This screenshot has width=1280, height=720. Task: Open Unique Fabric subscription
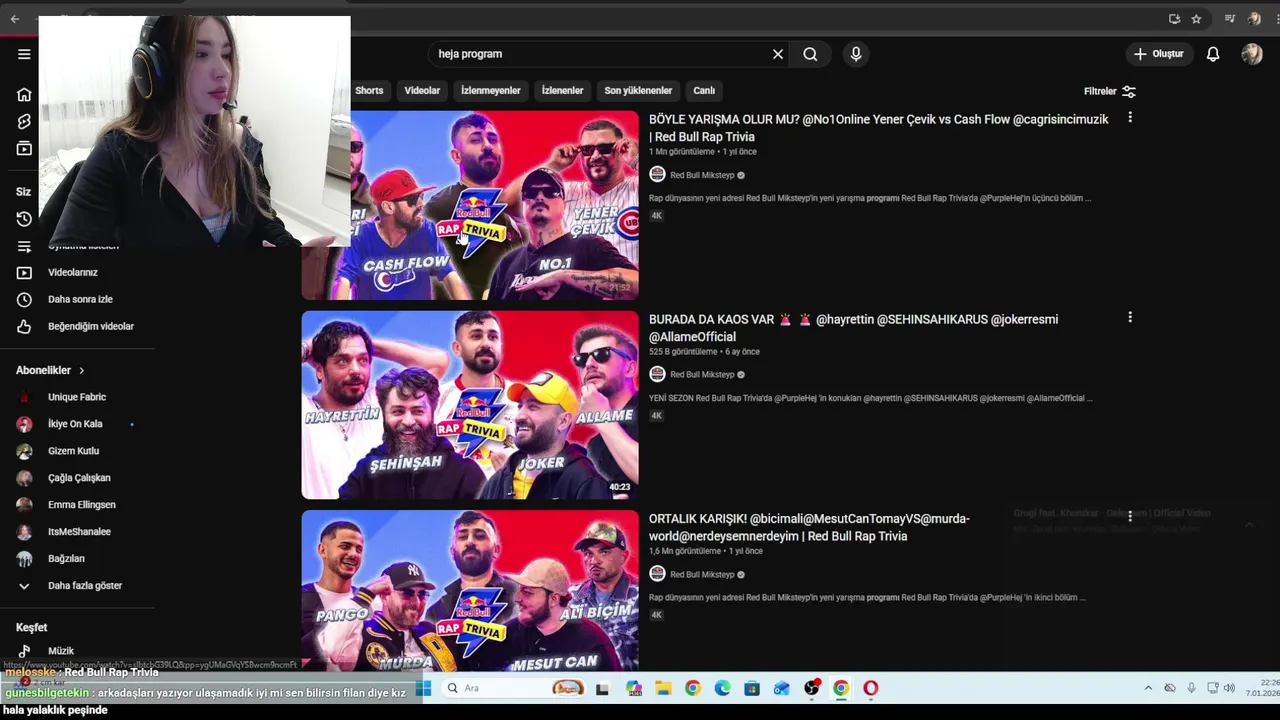78,397
